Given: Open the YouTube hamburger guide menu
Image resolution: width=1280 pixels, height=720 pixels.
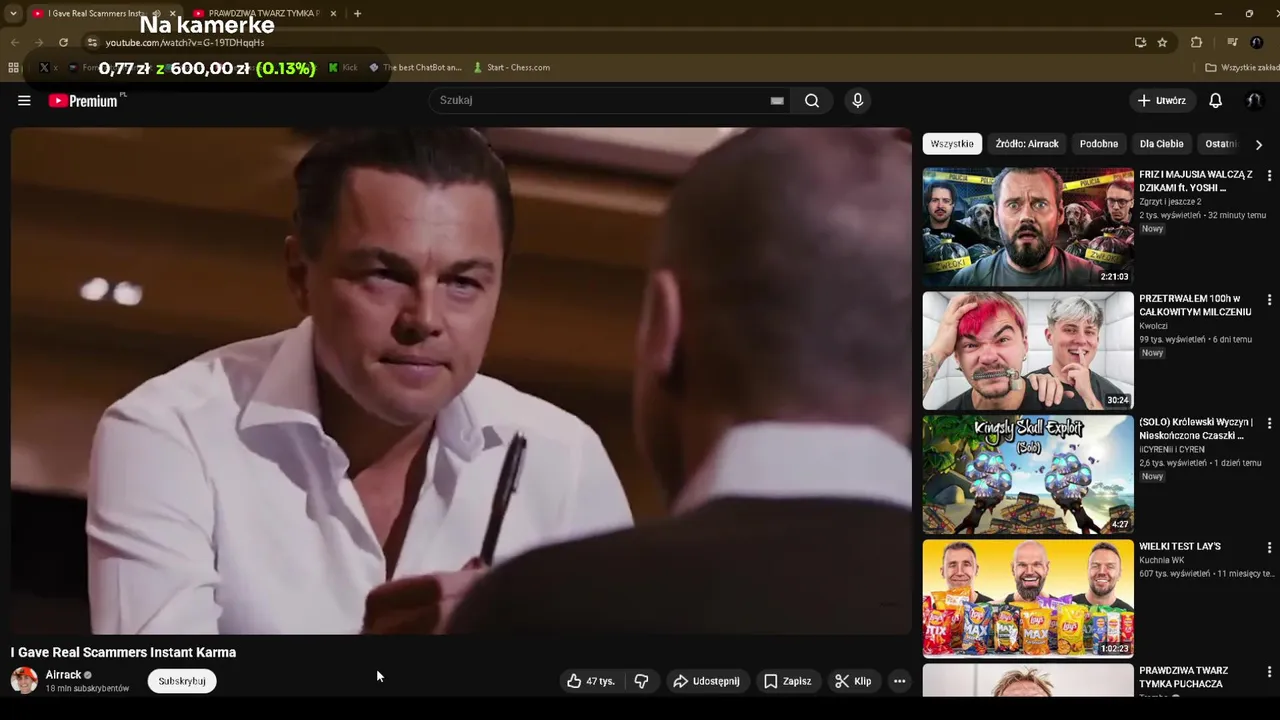Looking at the screenshot, I should pos(24,100).
